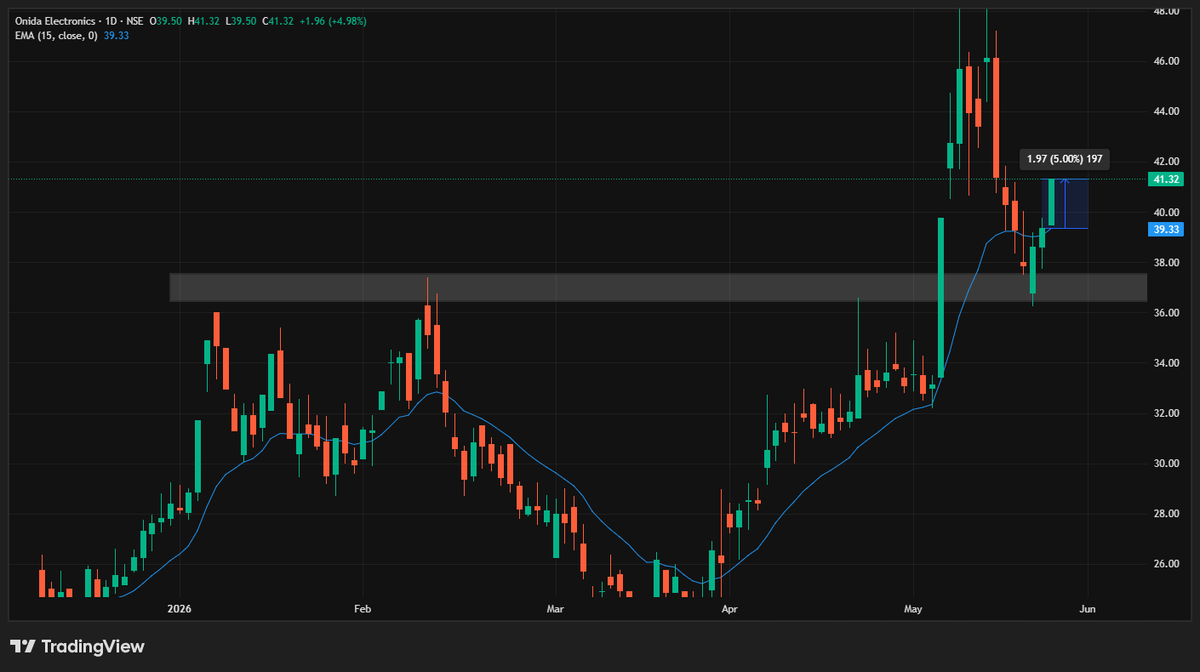Select the L39.50 low value in legend
This screenshot has height=672, width=1200.
240,20
